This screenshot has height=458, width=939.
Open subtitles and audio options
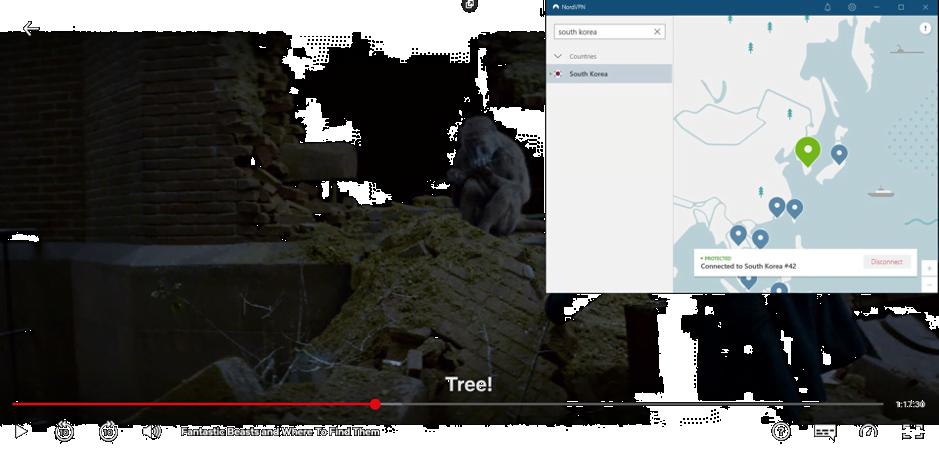[825, 432]
